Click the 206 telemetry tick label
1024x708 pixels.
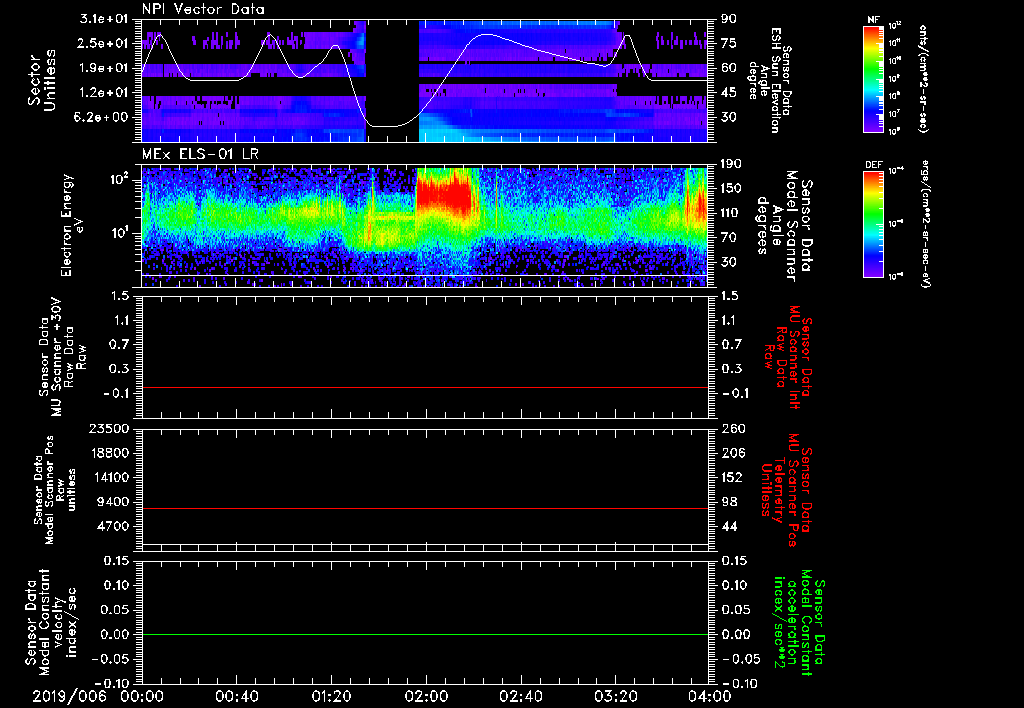point(732,453)
